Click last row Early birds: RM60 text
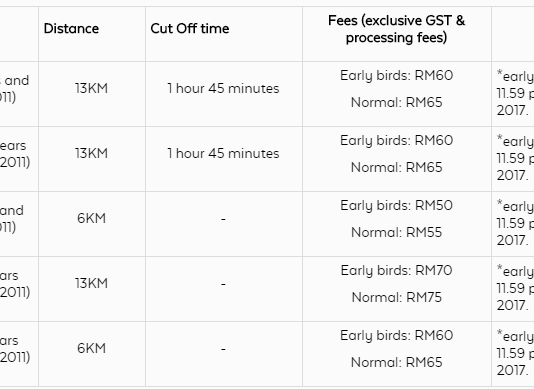The height and width of the screenshot is (389, 534). point(396,336)
